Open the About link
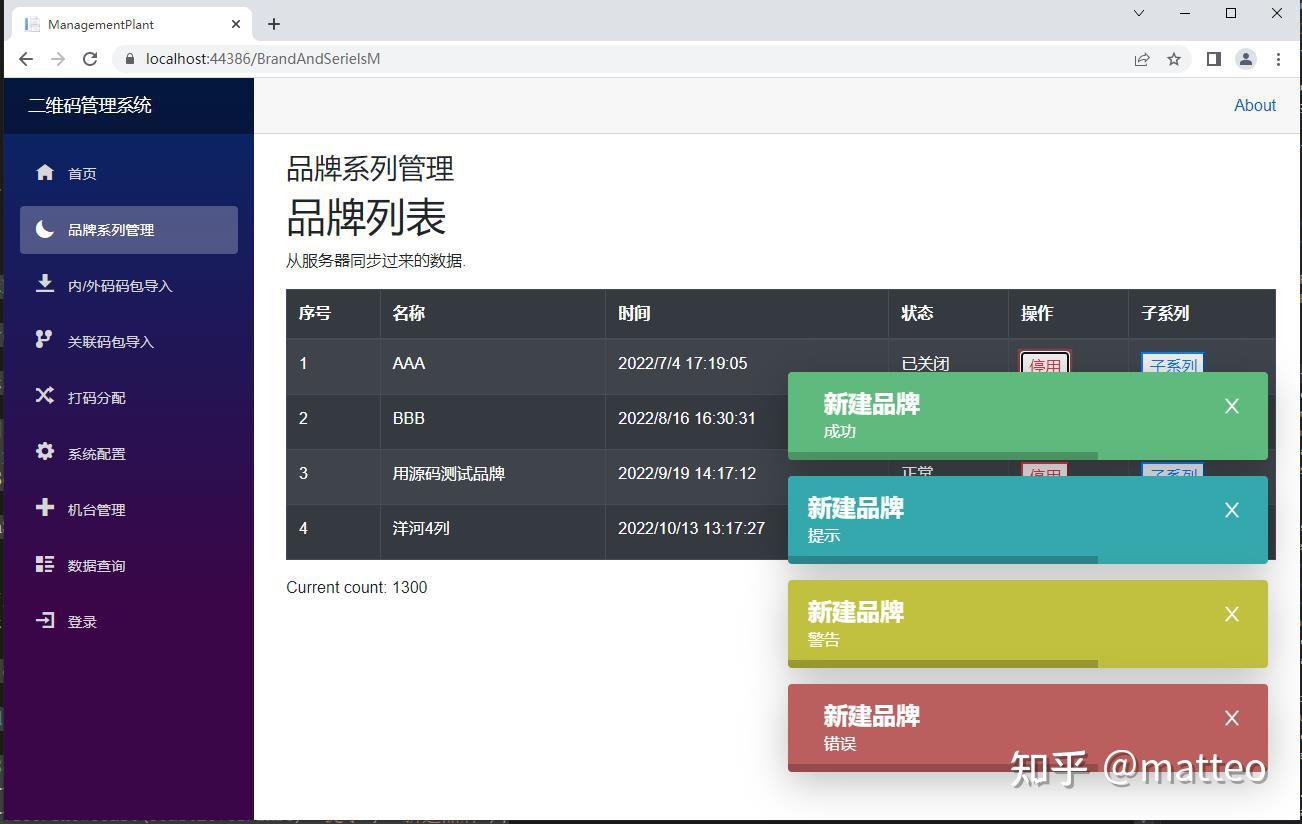The height and width of the screenshot is (824, 1302). [1255, 105]
